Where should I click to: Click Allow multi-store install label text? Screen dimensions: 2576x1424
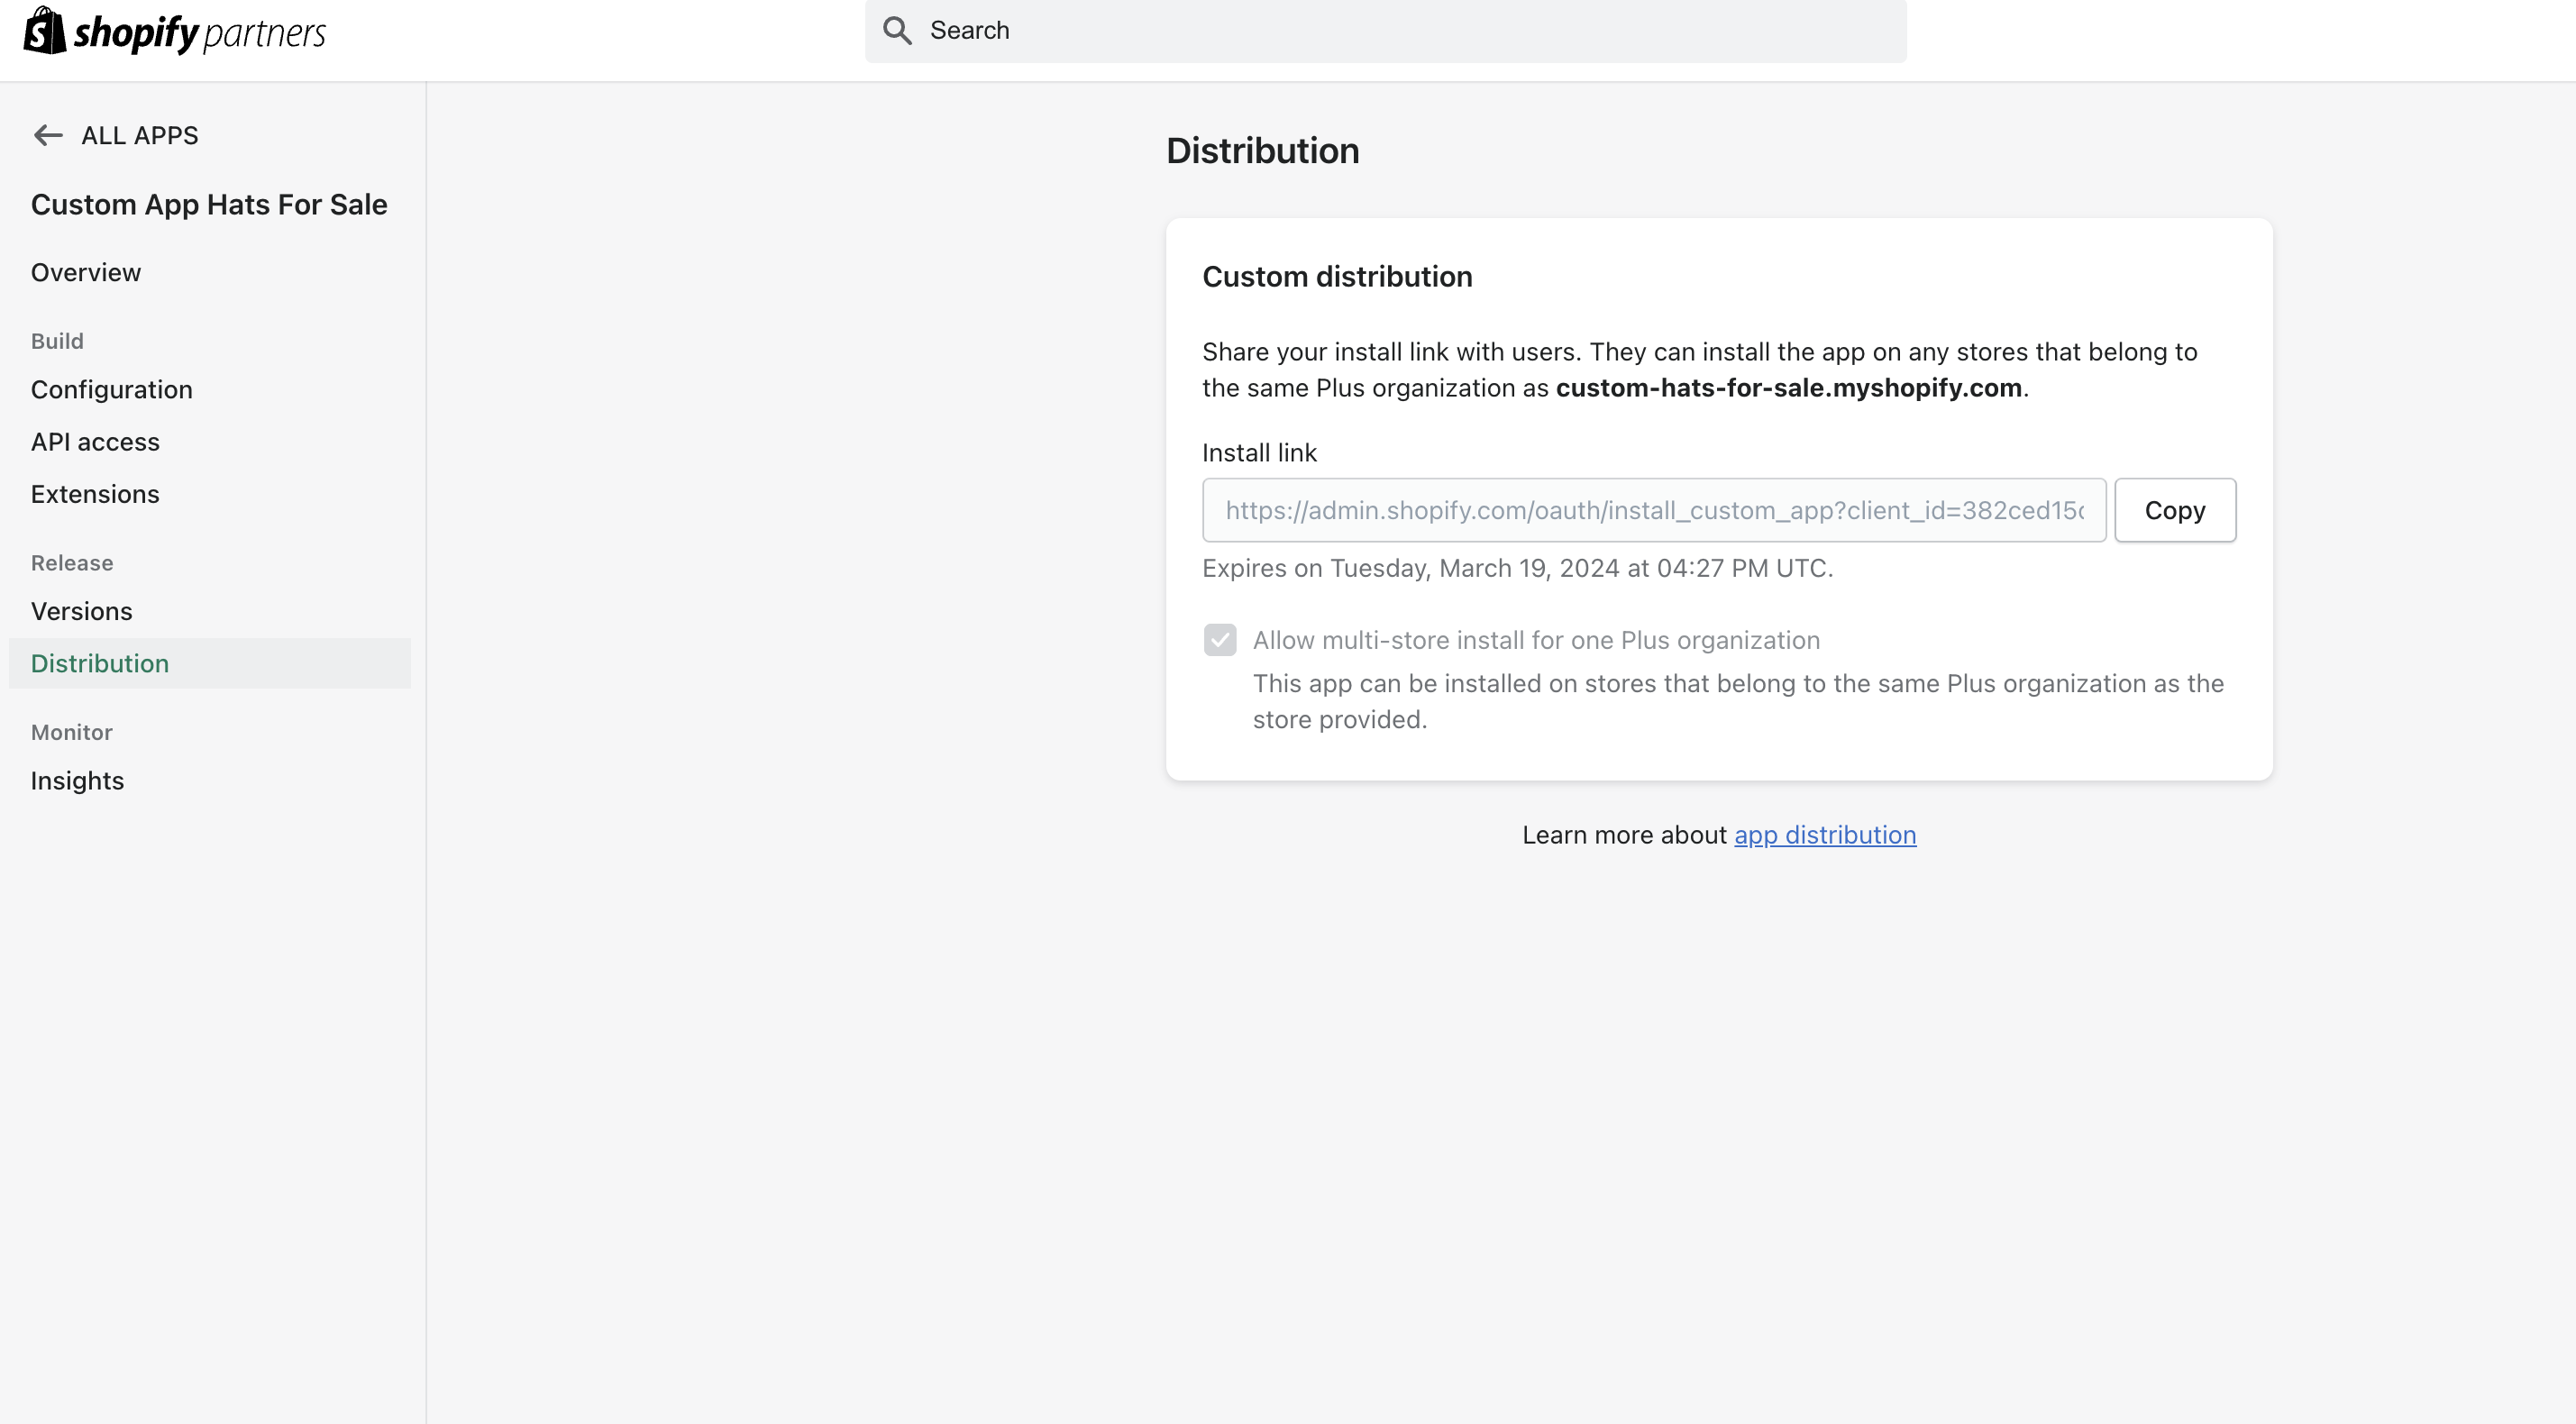[x=1536, y=640]
